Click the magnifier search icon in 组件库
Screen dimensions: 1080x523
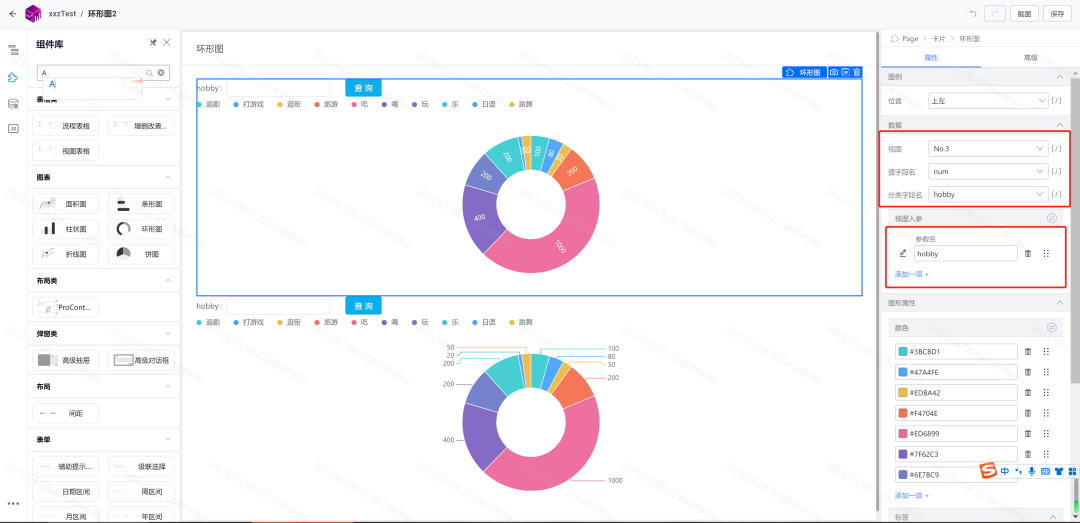tap(149, 72)
